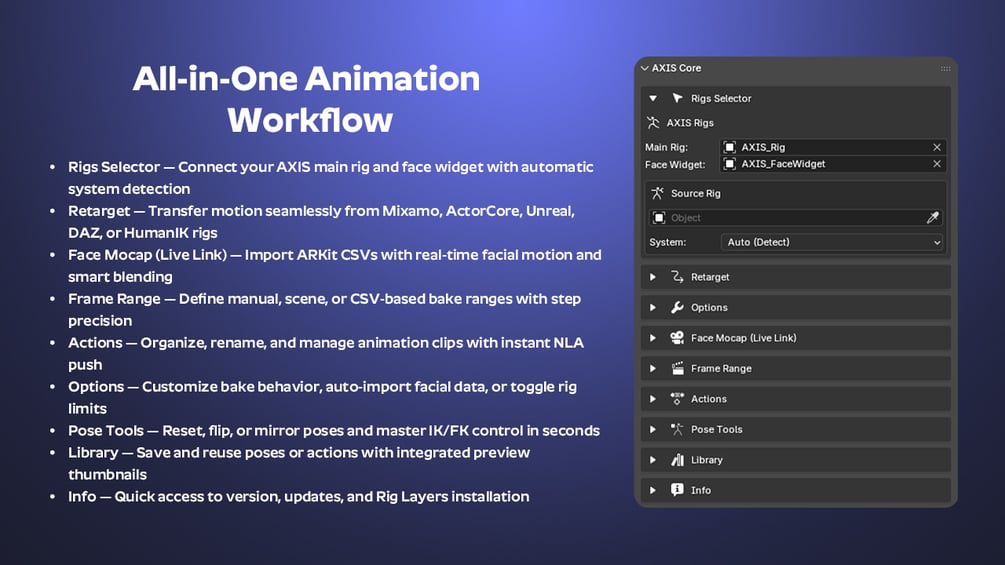Pick source object with eyedropper

pyautogui.click(x=933, y=218)
